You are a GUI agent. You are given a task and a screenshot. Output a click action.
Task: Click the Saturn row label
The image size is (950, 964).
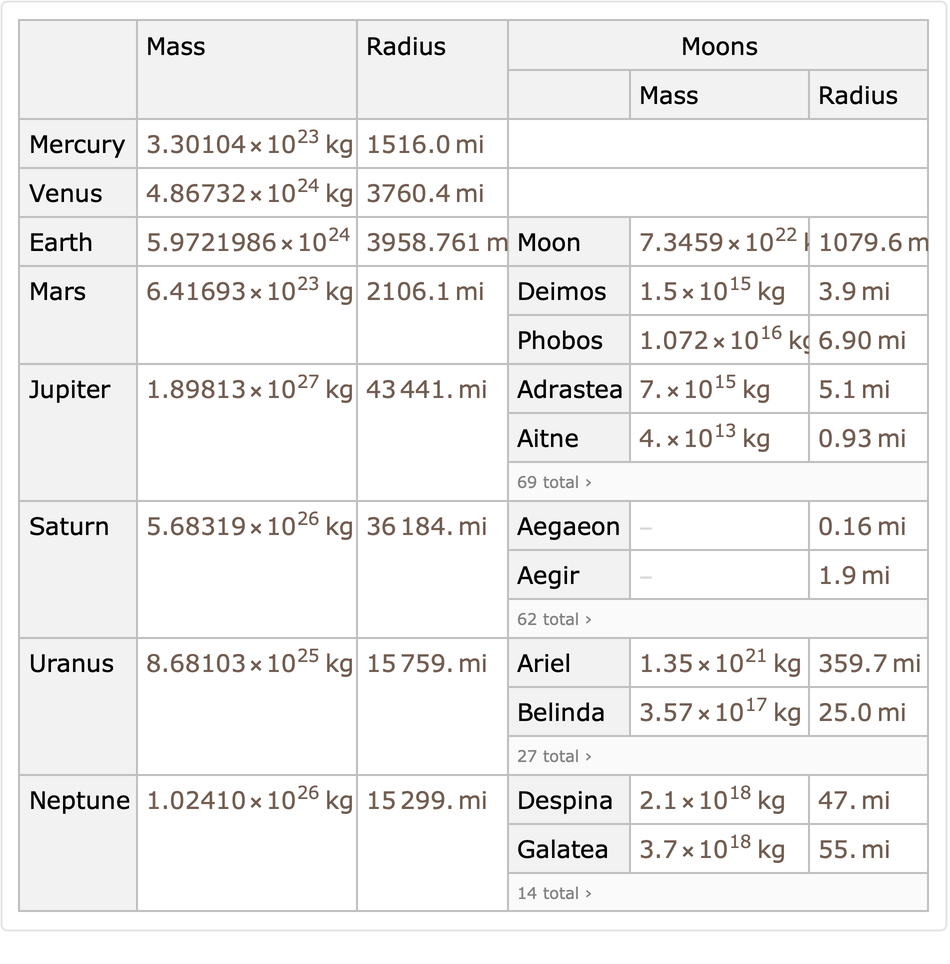[x=69, y=526]
